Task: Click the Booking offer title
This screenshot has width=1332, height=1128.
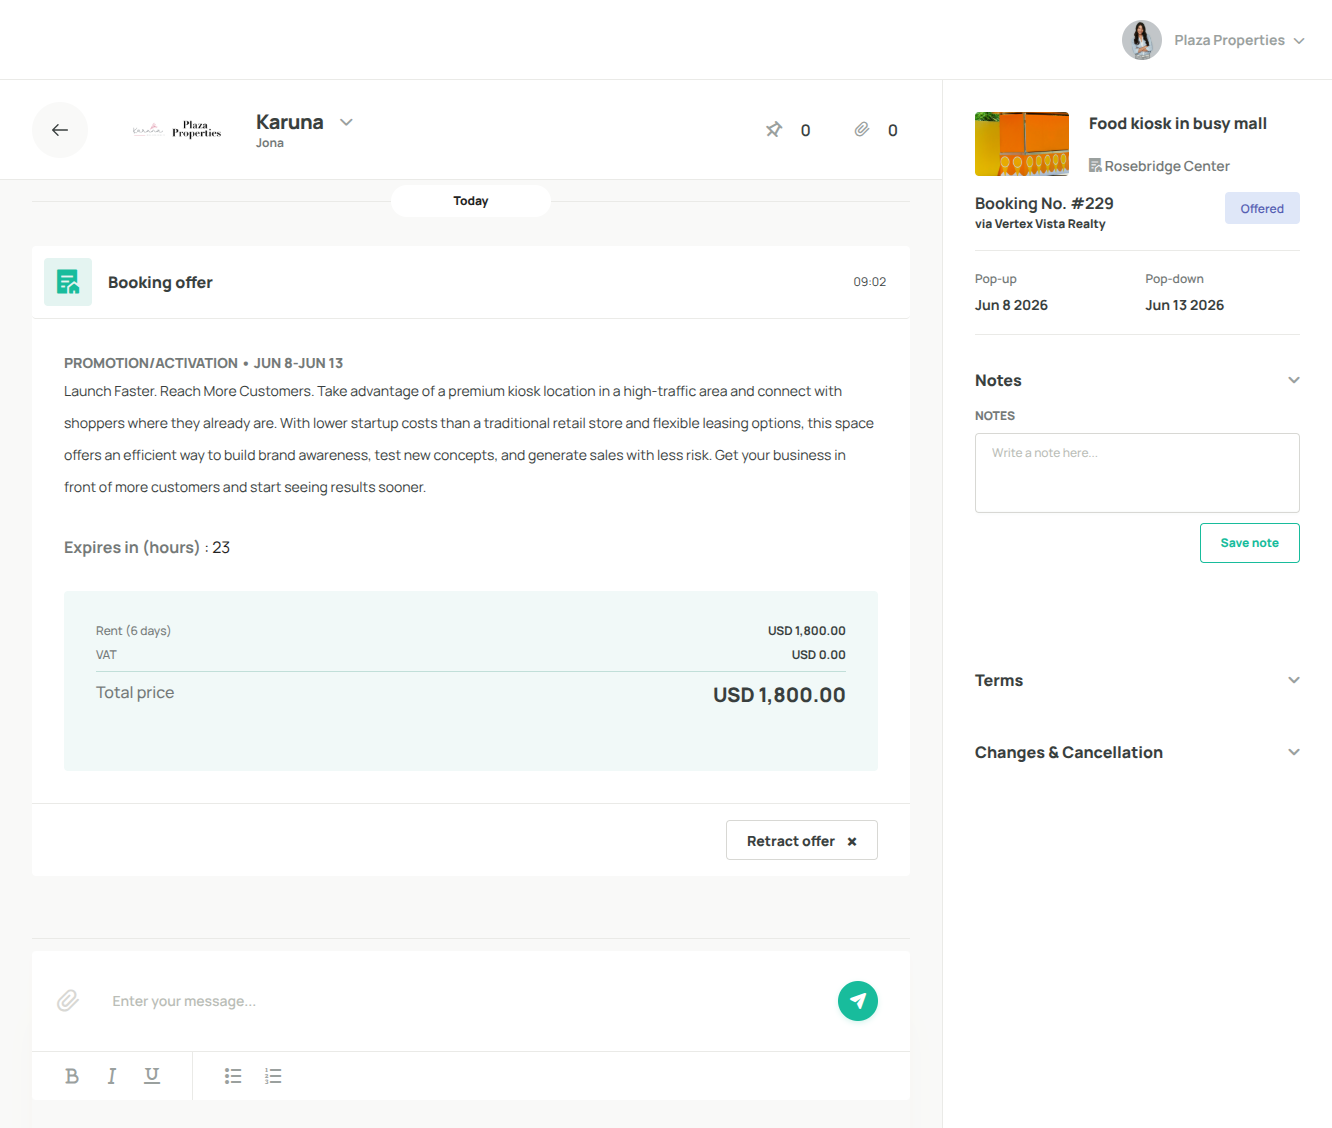Action: click(160, 282)
